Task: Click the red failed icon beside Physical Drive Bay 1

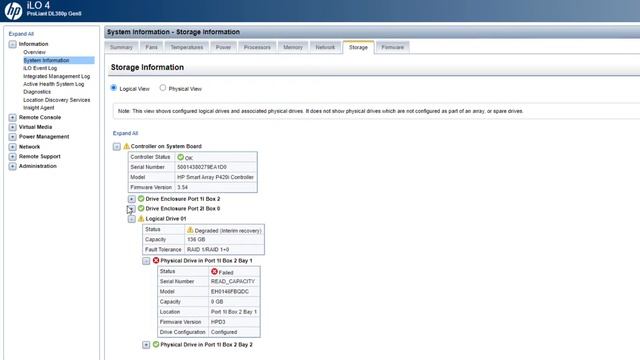Action: [156, 260]
